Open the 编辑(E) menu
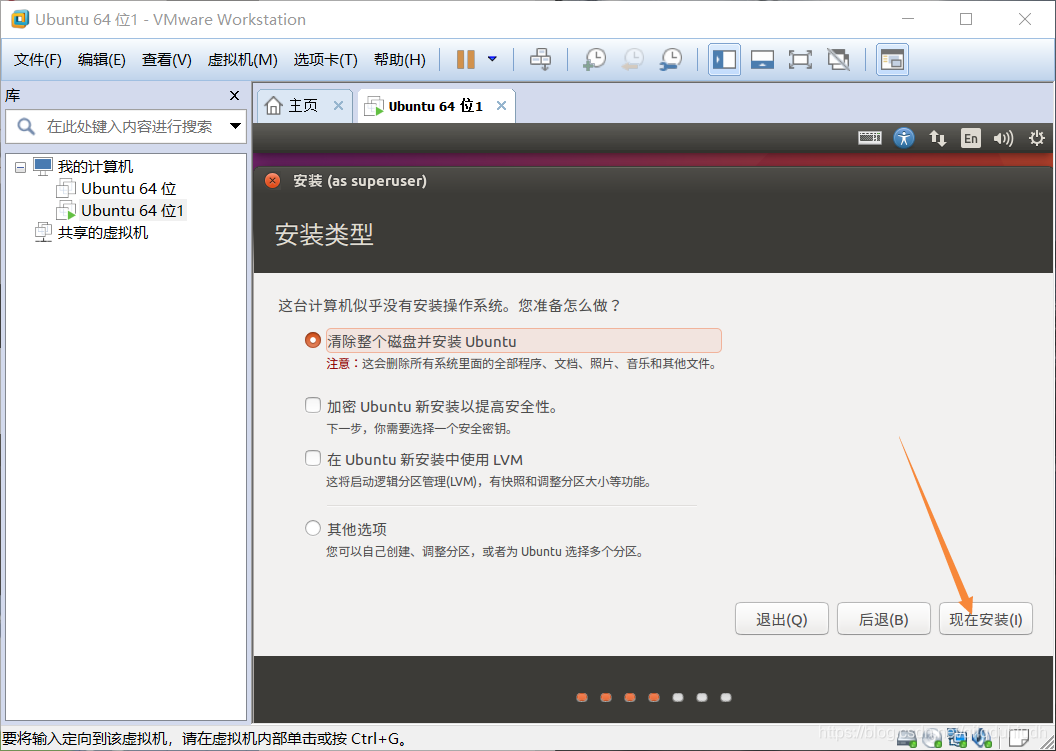1056x751 pixels. 102,60
